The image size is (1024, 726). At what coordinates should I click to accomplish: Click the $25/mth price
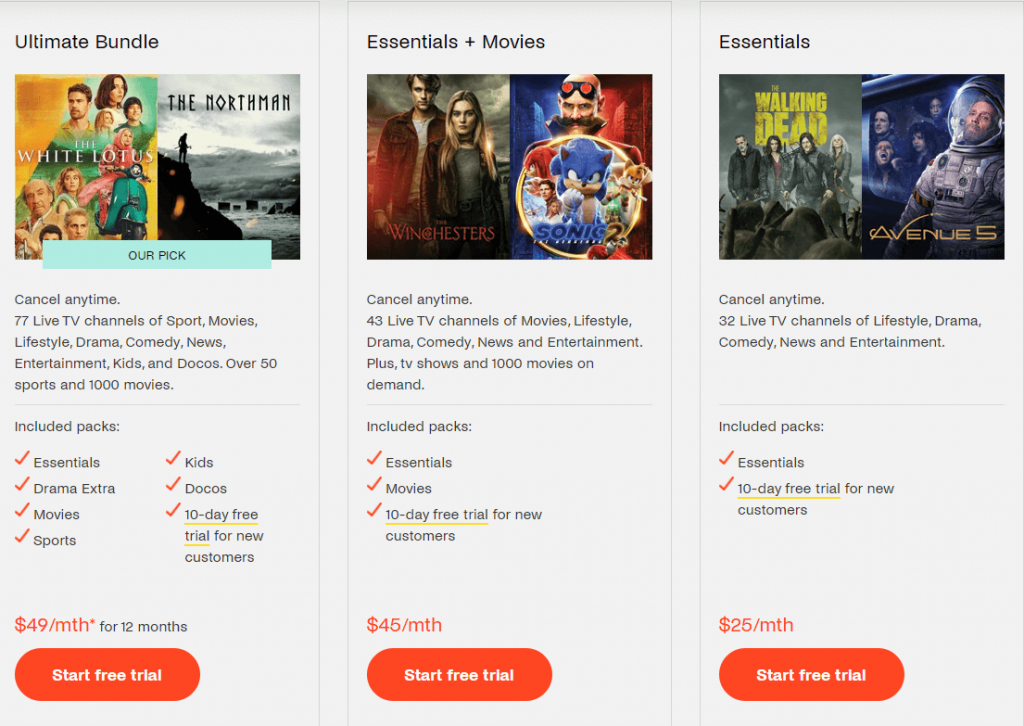(756, 625)
